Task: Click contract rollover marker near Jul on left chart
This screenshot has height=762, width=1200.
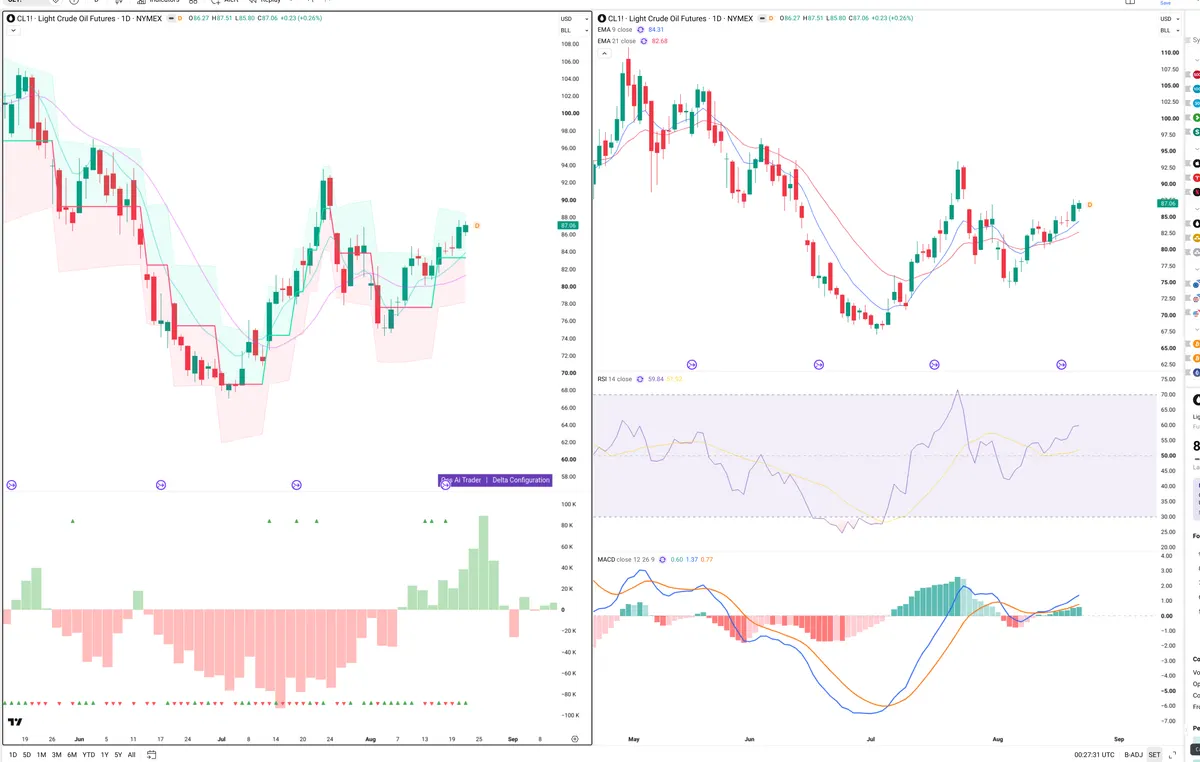Action: [x=296, y=485]
